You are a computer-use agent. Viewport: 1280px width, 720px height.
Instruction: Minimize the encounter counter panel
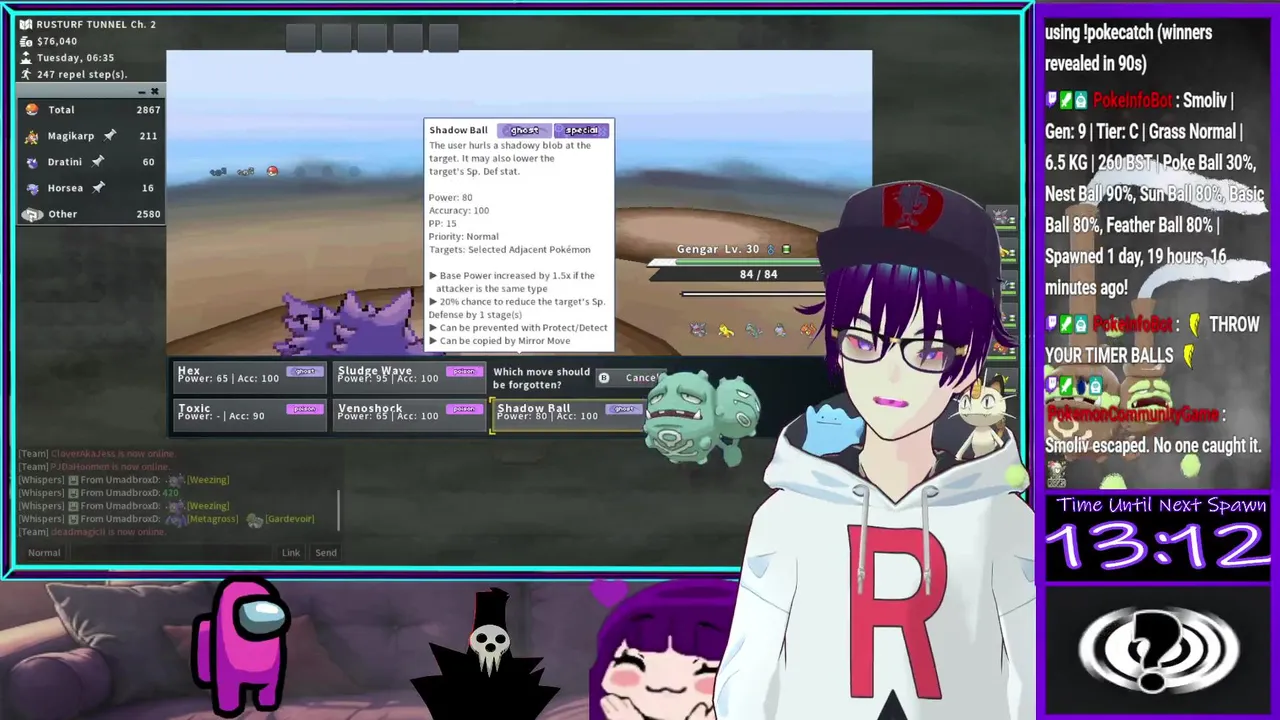click(x=142, y=91)
